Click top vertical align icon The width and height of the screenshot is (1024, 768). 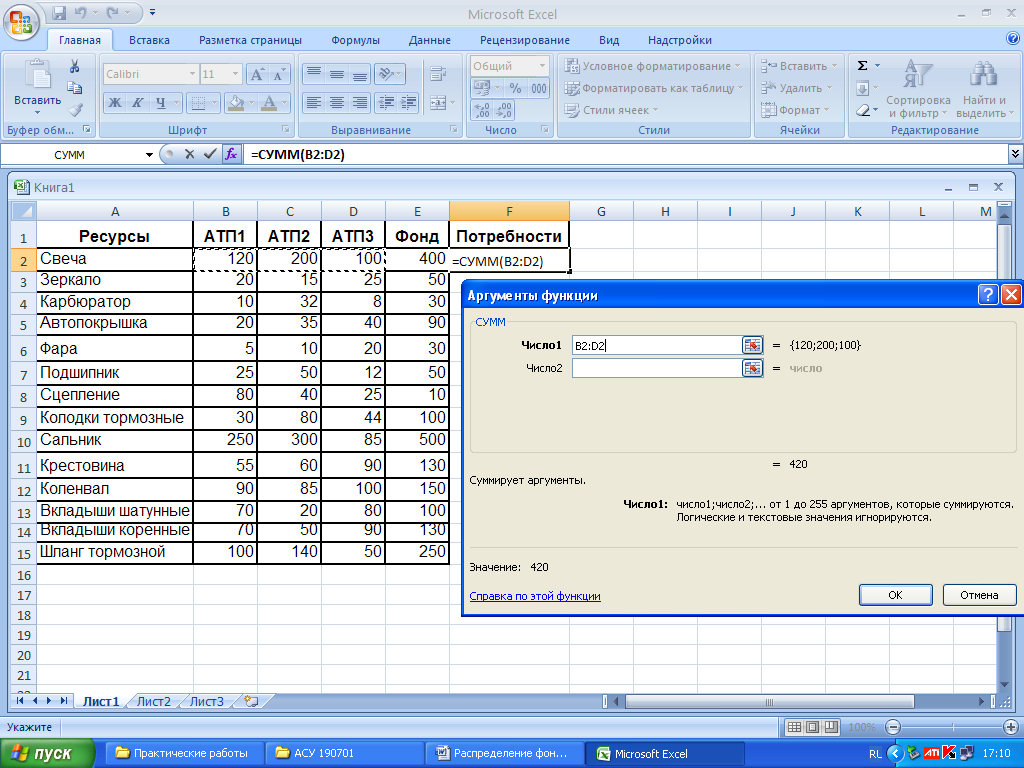(x=314, y=74)
